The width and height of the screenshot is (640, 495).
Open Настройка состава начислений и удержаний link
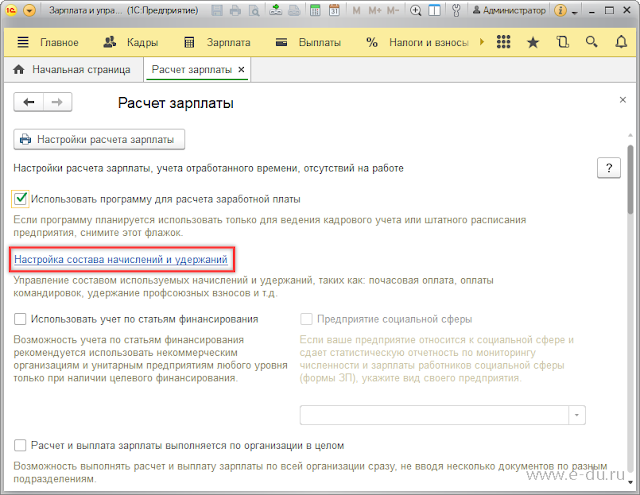pos(121,260)
